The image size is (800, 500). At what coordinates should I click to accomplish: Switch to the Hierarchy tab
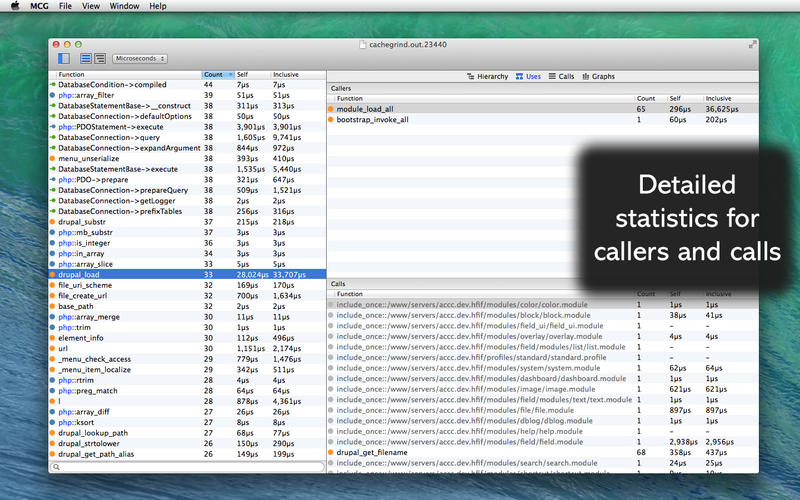click(488, 77)
